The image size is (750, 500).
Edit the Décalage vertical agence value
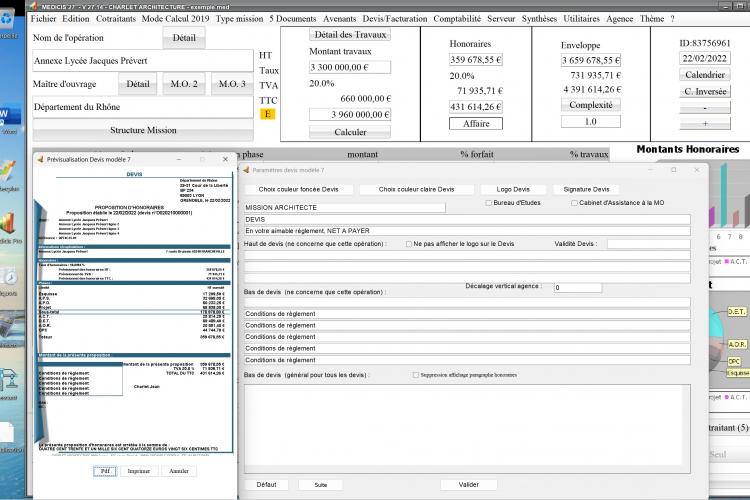tap(578, 288)
